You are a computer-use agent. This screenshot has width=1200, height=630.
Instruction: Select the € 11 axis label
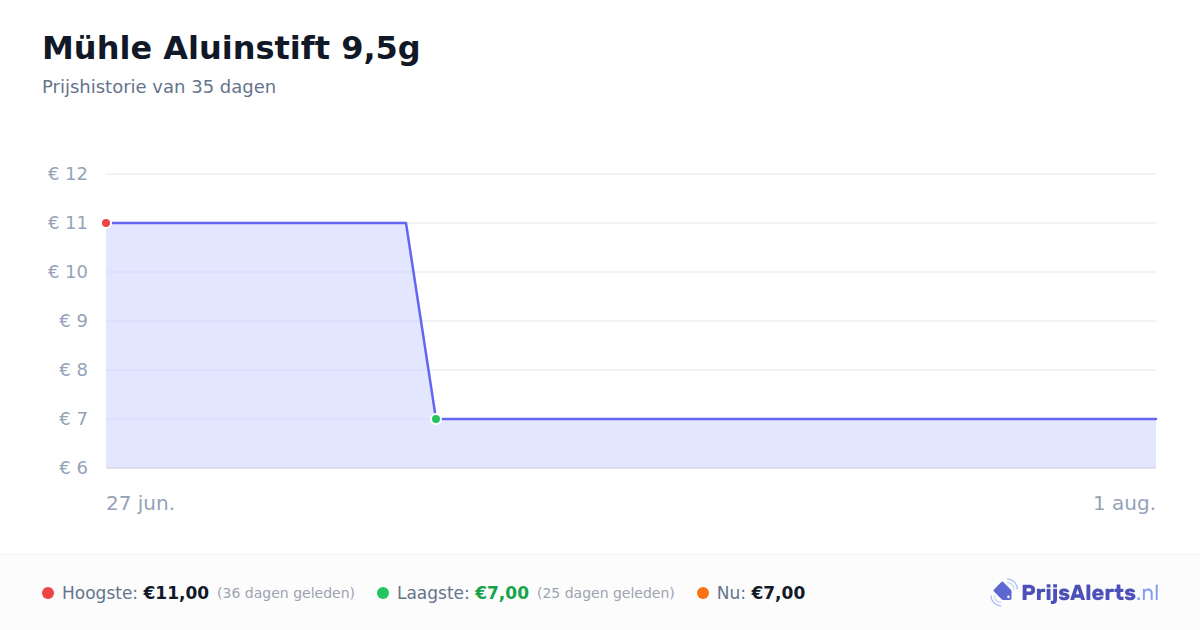[x=68, y=223]
